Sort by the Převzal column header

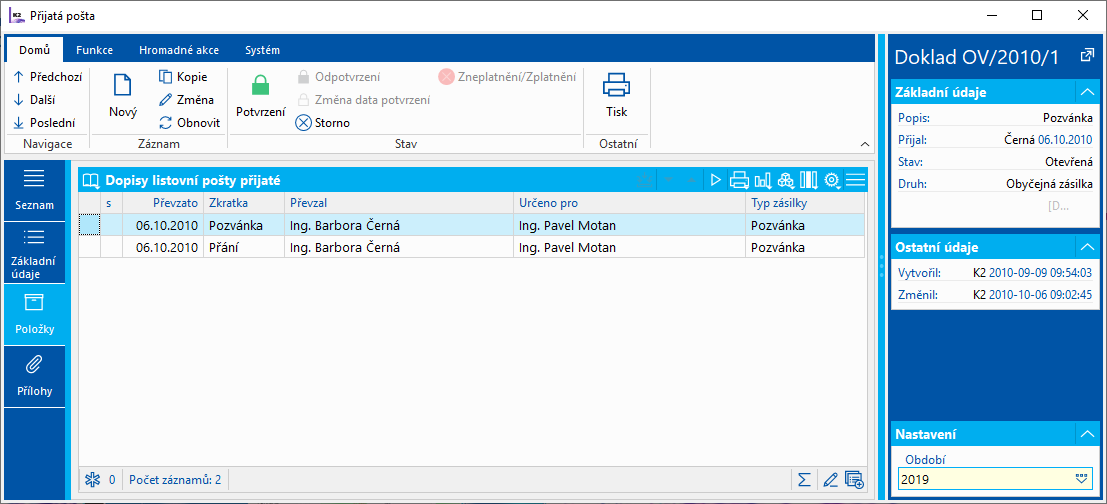[399, 203]
